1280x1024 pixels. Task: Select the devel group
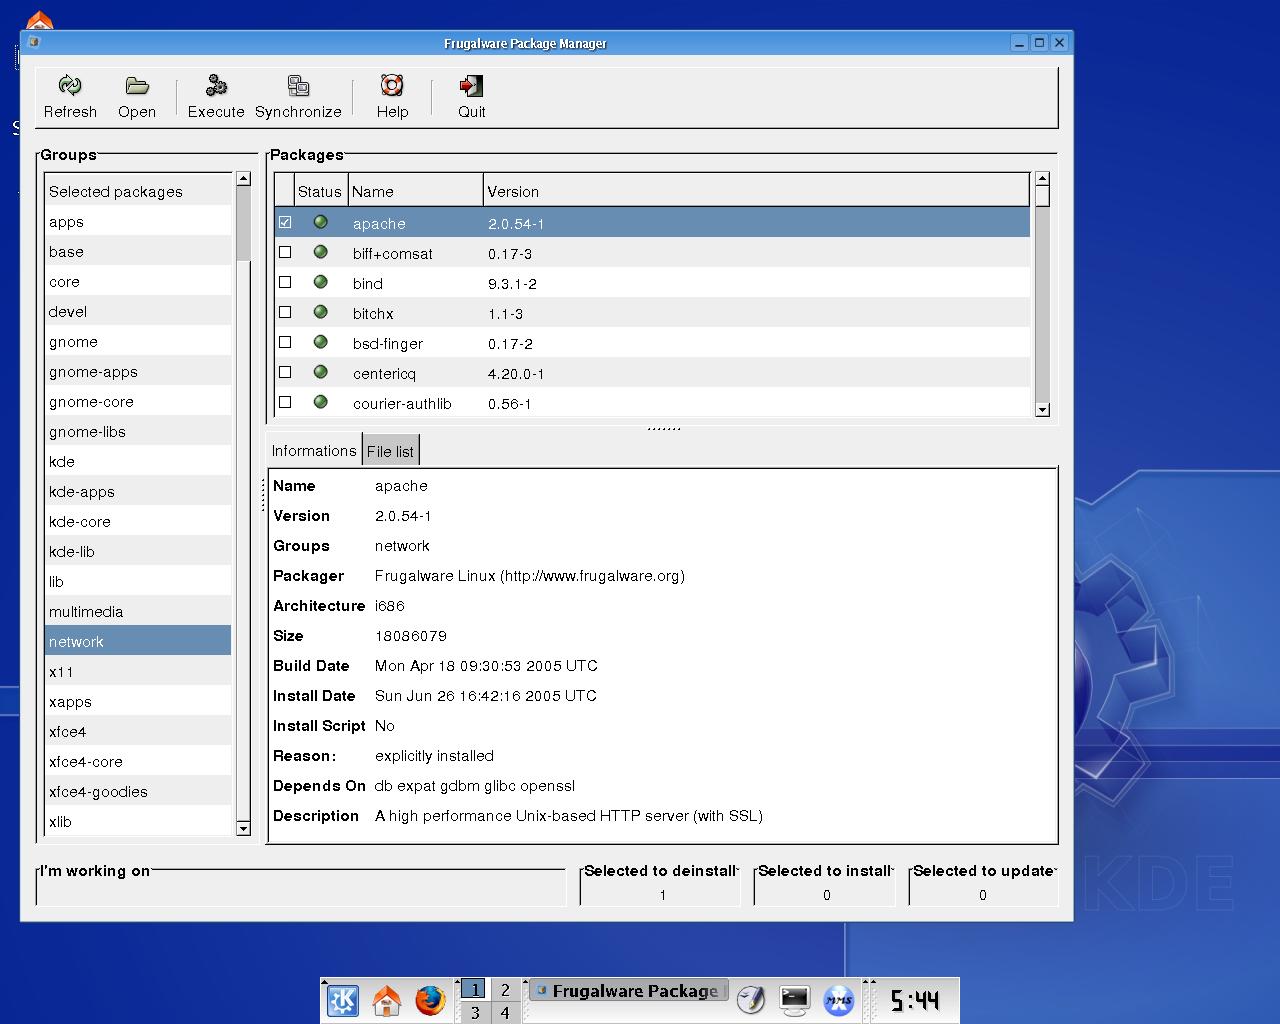point(138,311)
